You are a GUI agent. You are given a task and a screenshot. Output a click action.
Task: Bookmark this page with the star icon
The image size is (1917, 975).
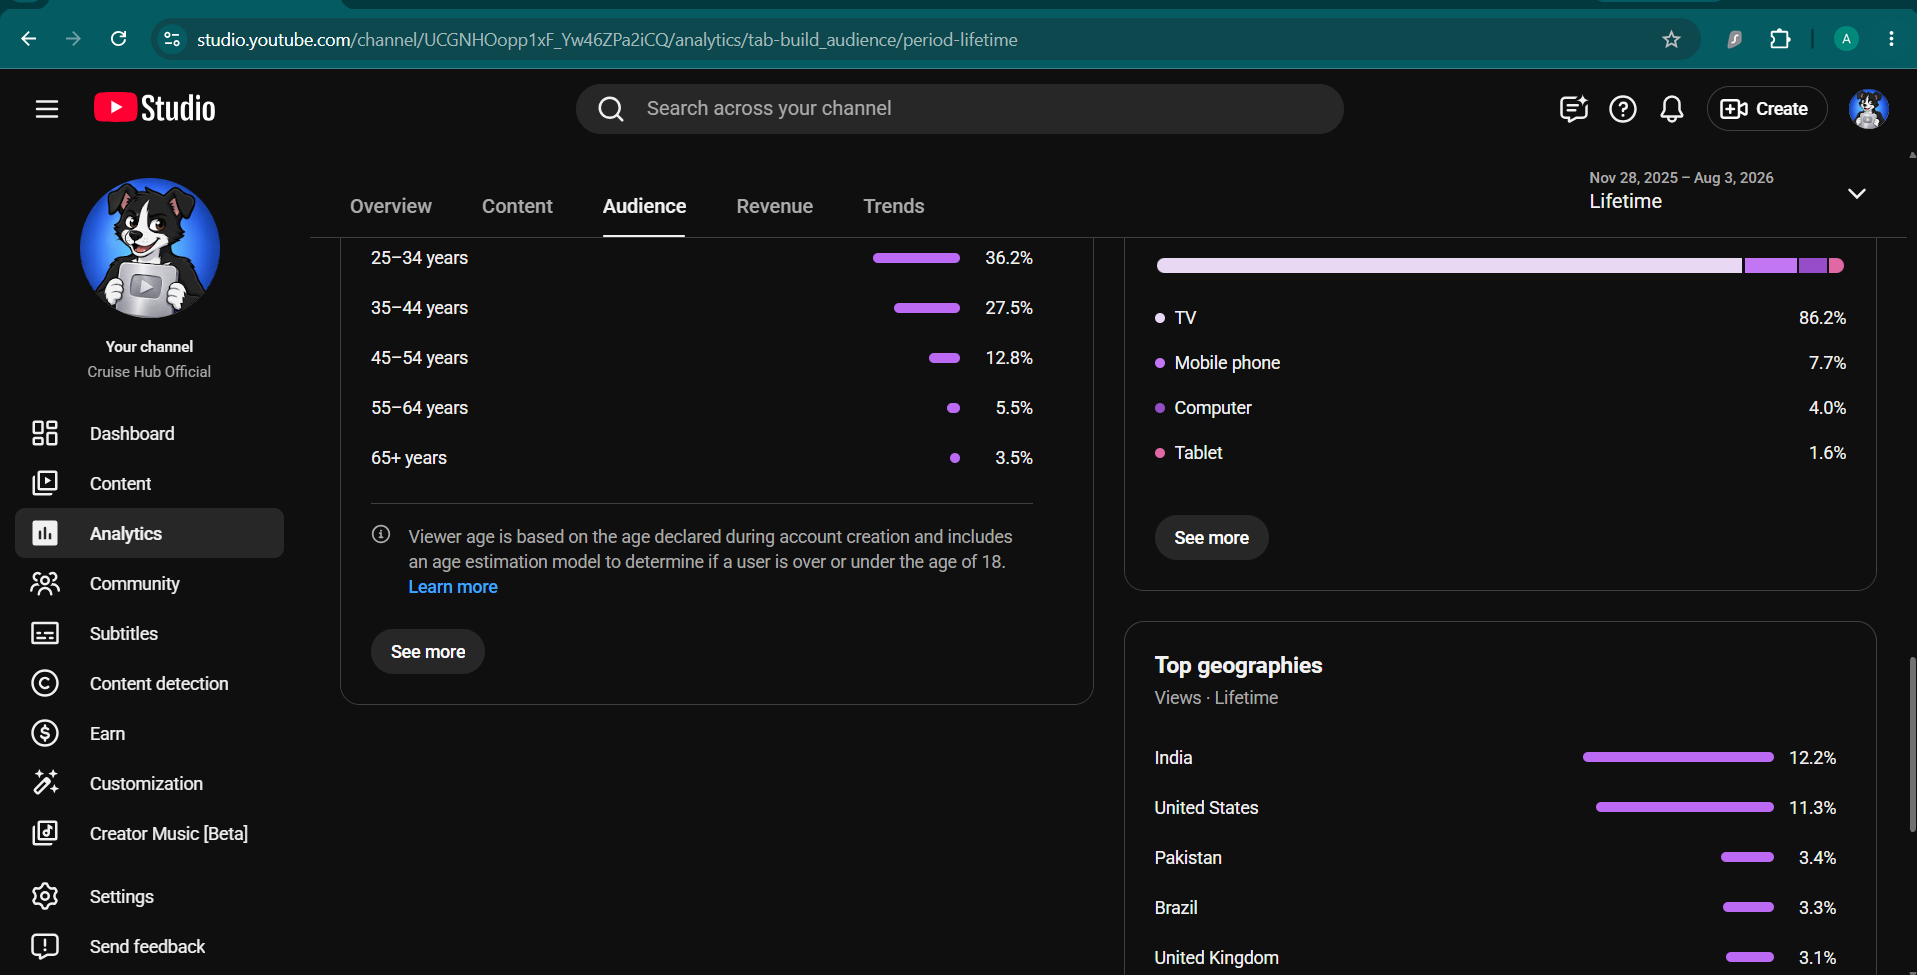(x=1671, y=39)
